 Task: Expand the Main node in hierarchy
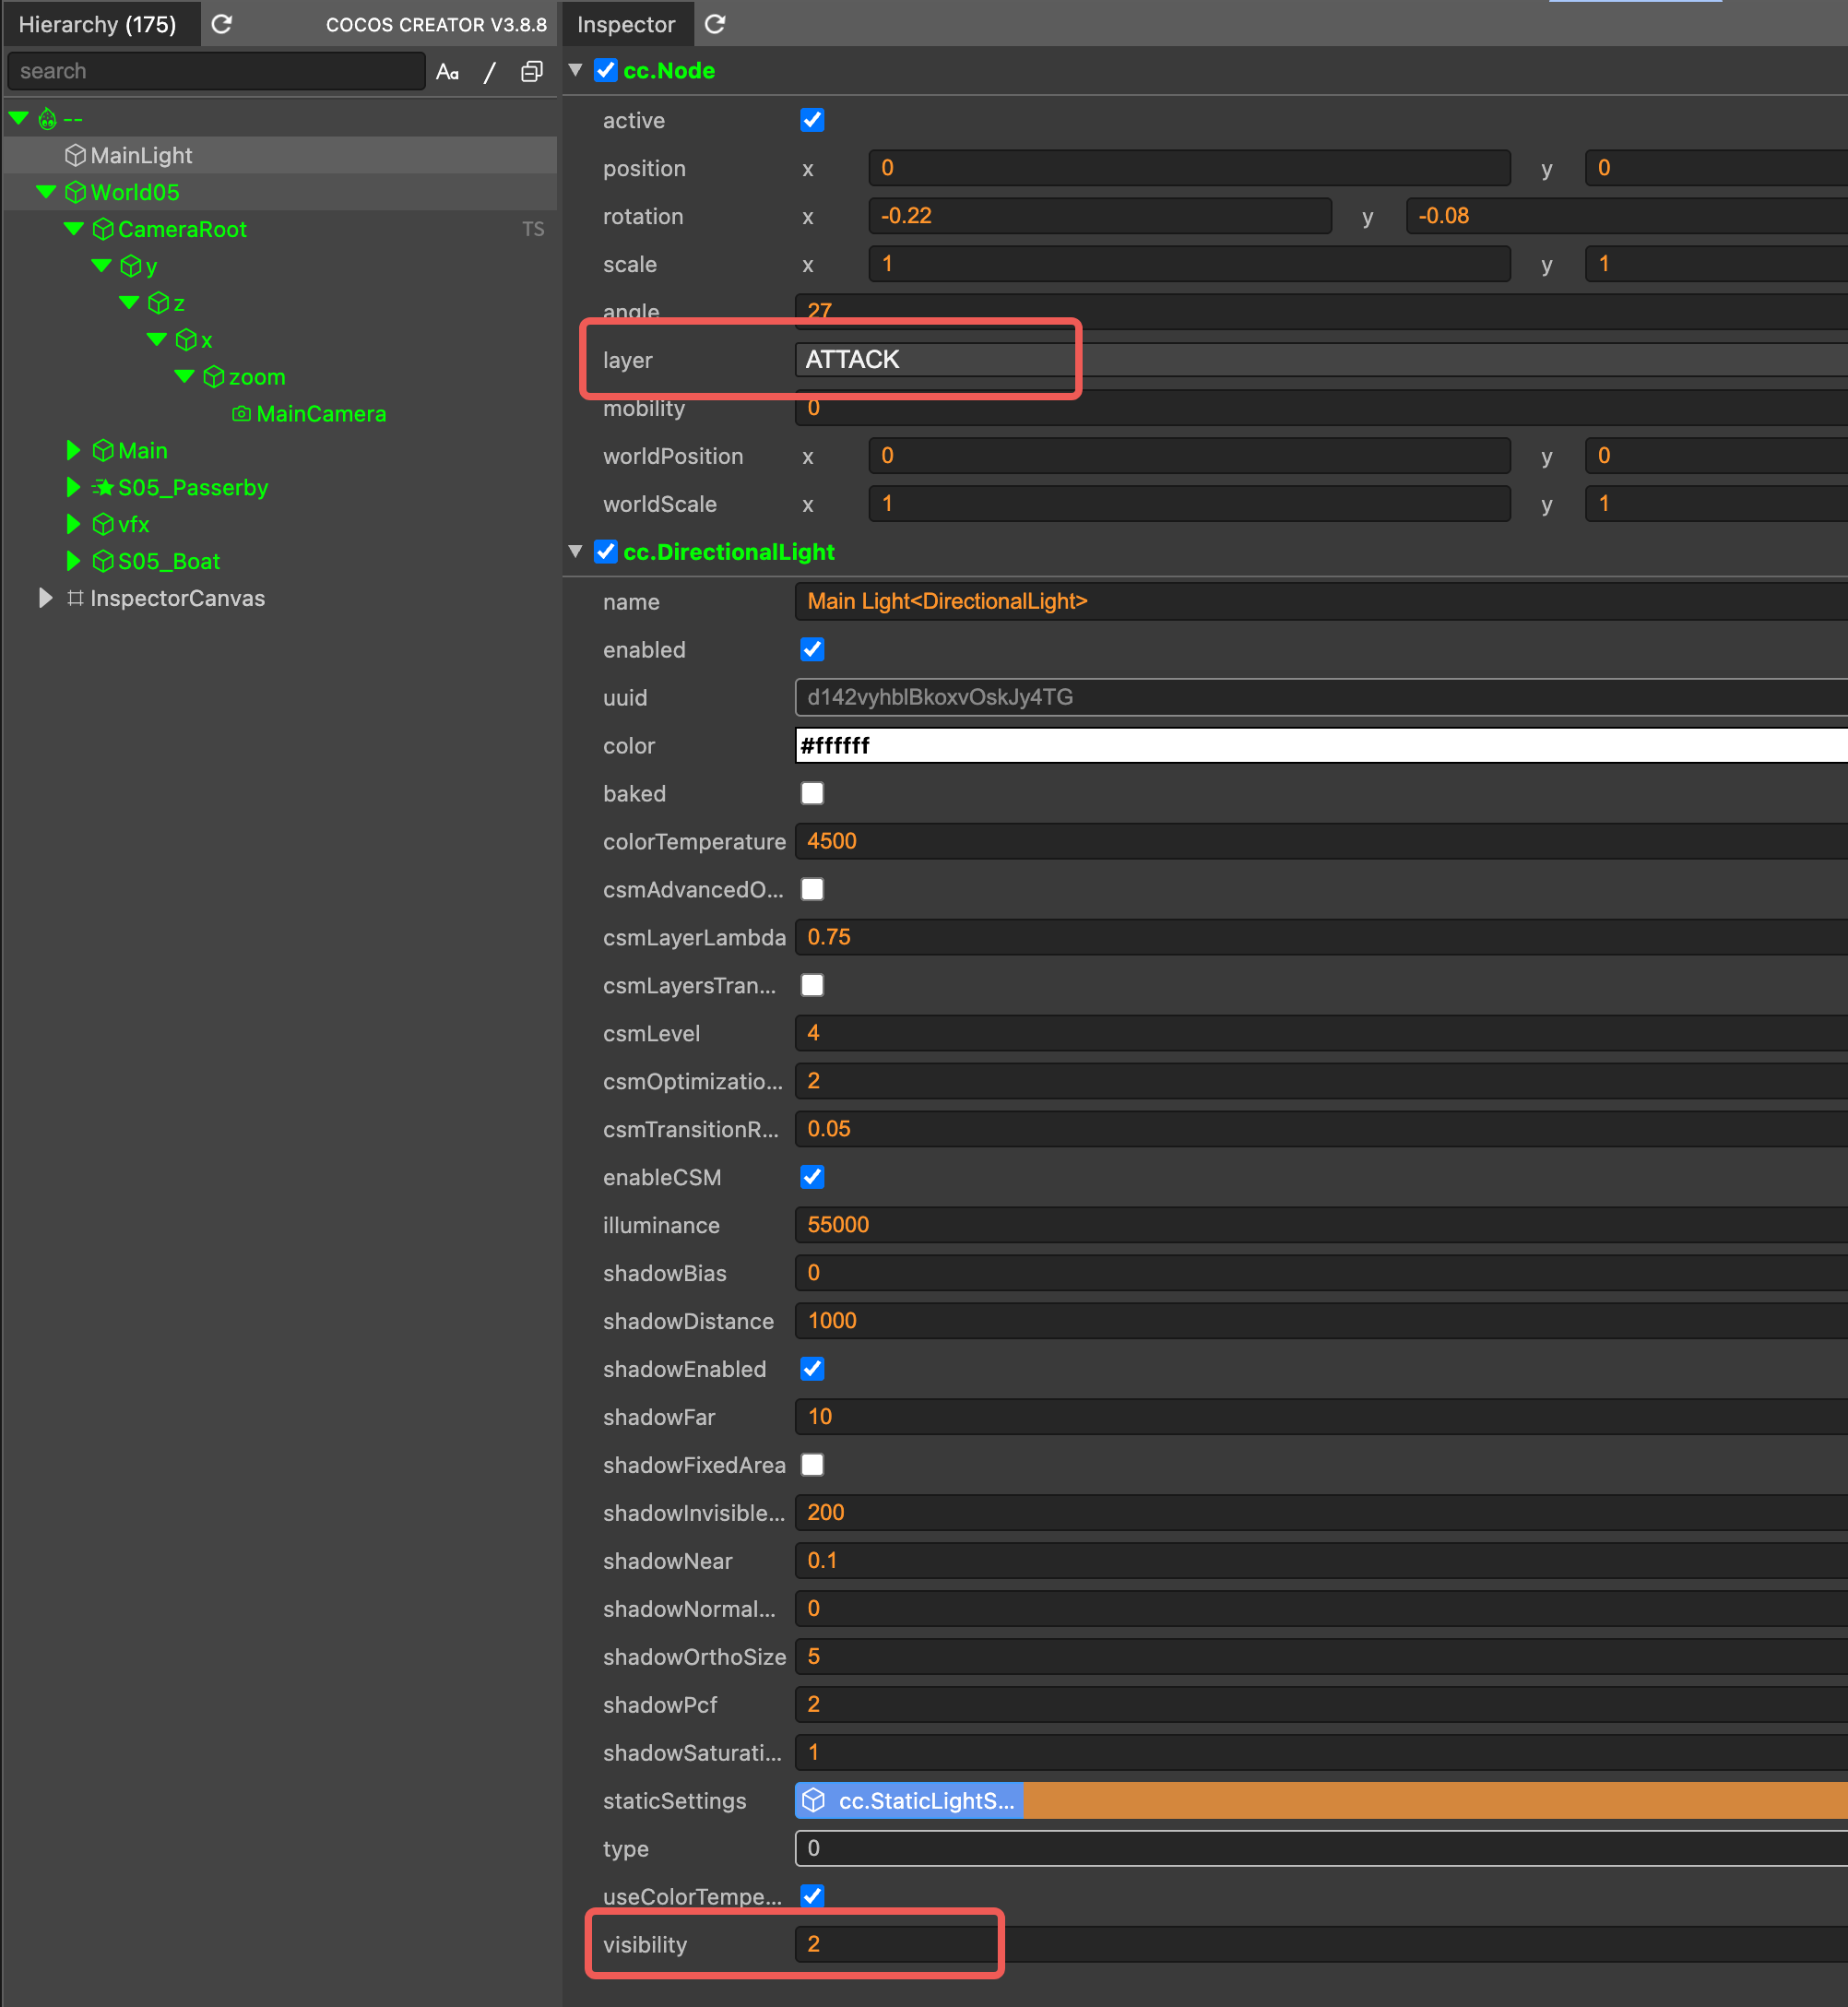point(73,451)
